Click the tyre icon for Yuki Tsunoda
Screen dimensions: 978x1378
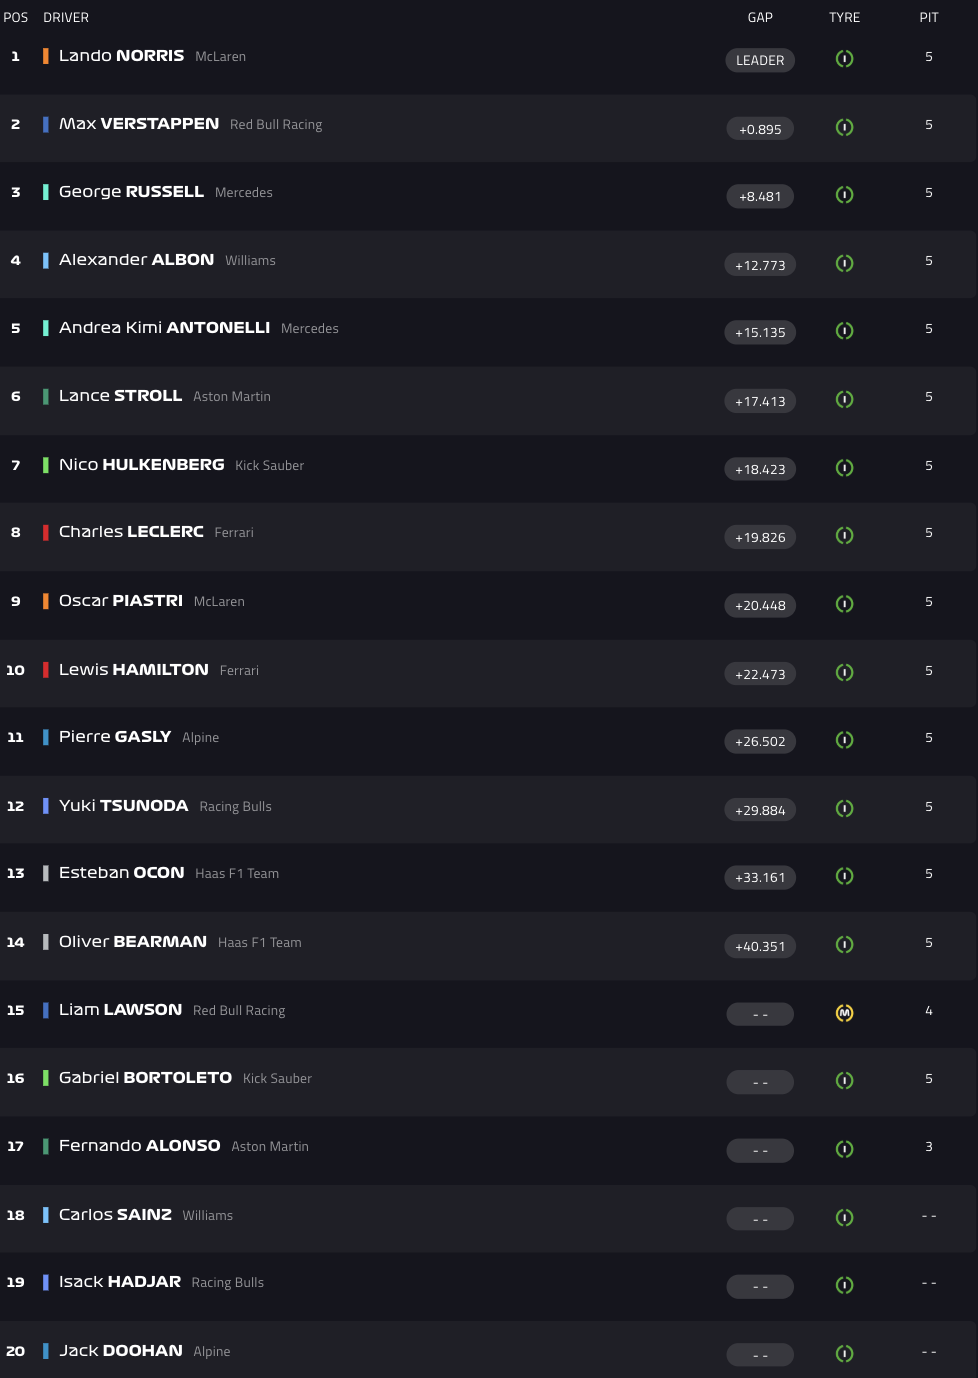click(x=844, y=809)
